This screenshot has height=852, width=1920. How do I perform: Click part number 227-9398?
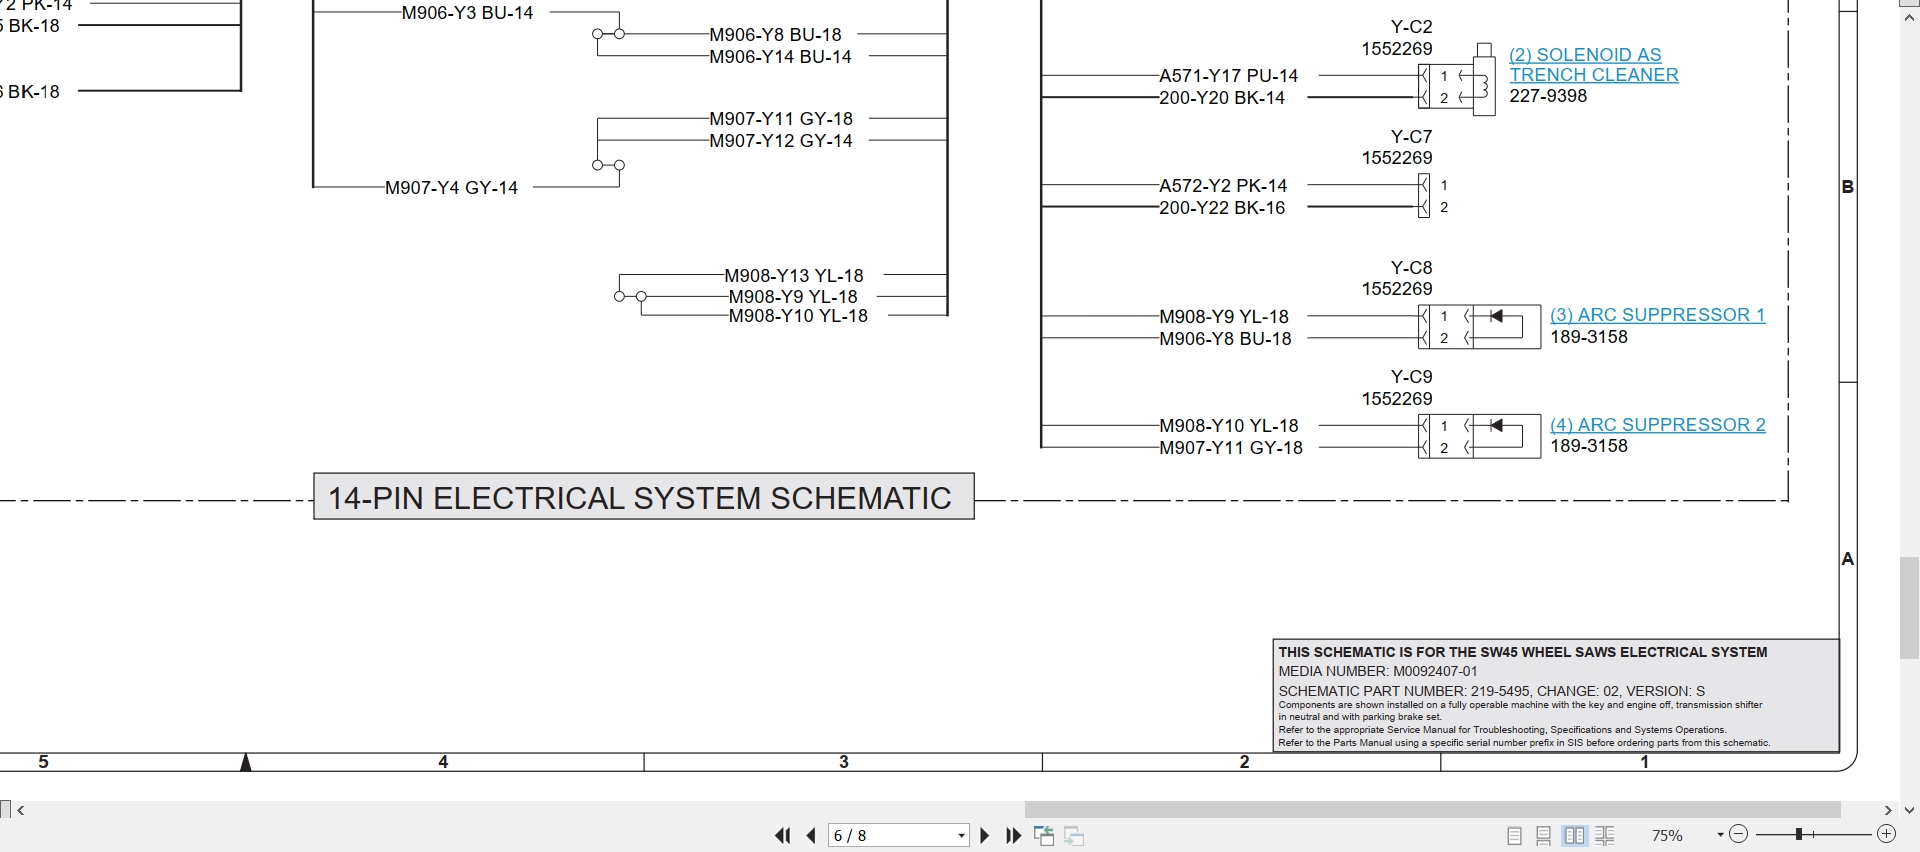[1548, 96]
